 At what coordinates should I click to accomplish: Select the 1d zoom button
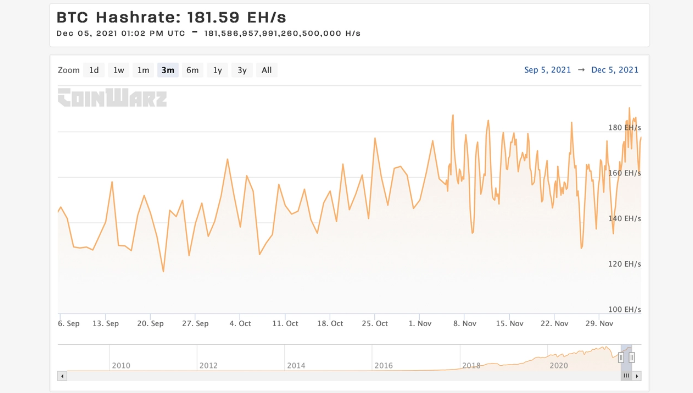tap(94, 70)
